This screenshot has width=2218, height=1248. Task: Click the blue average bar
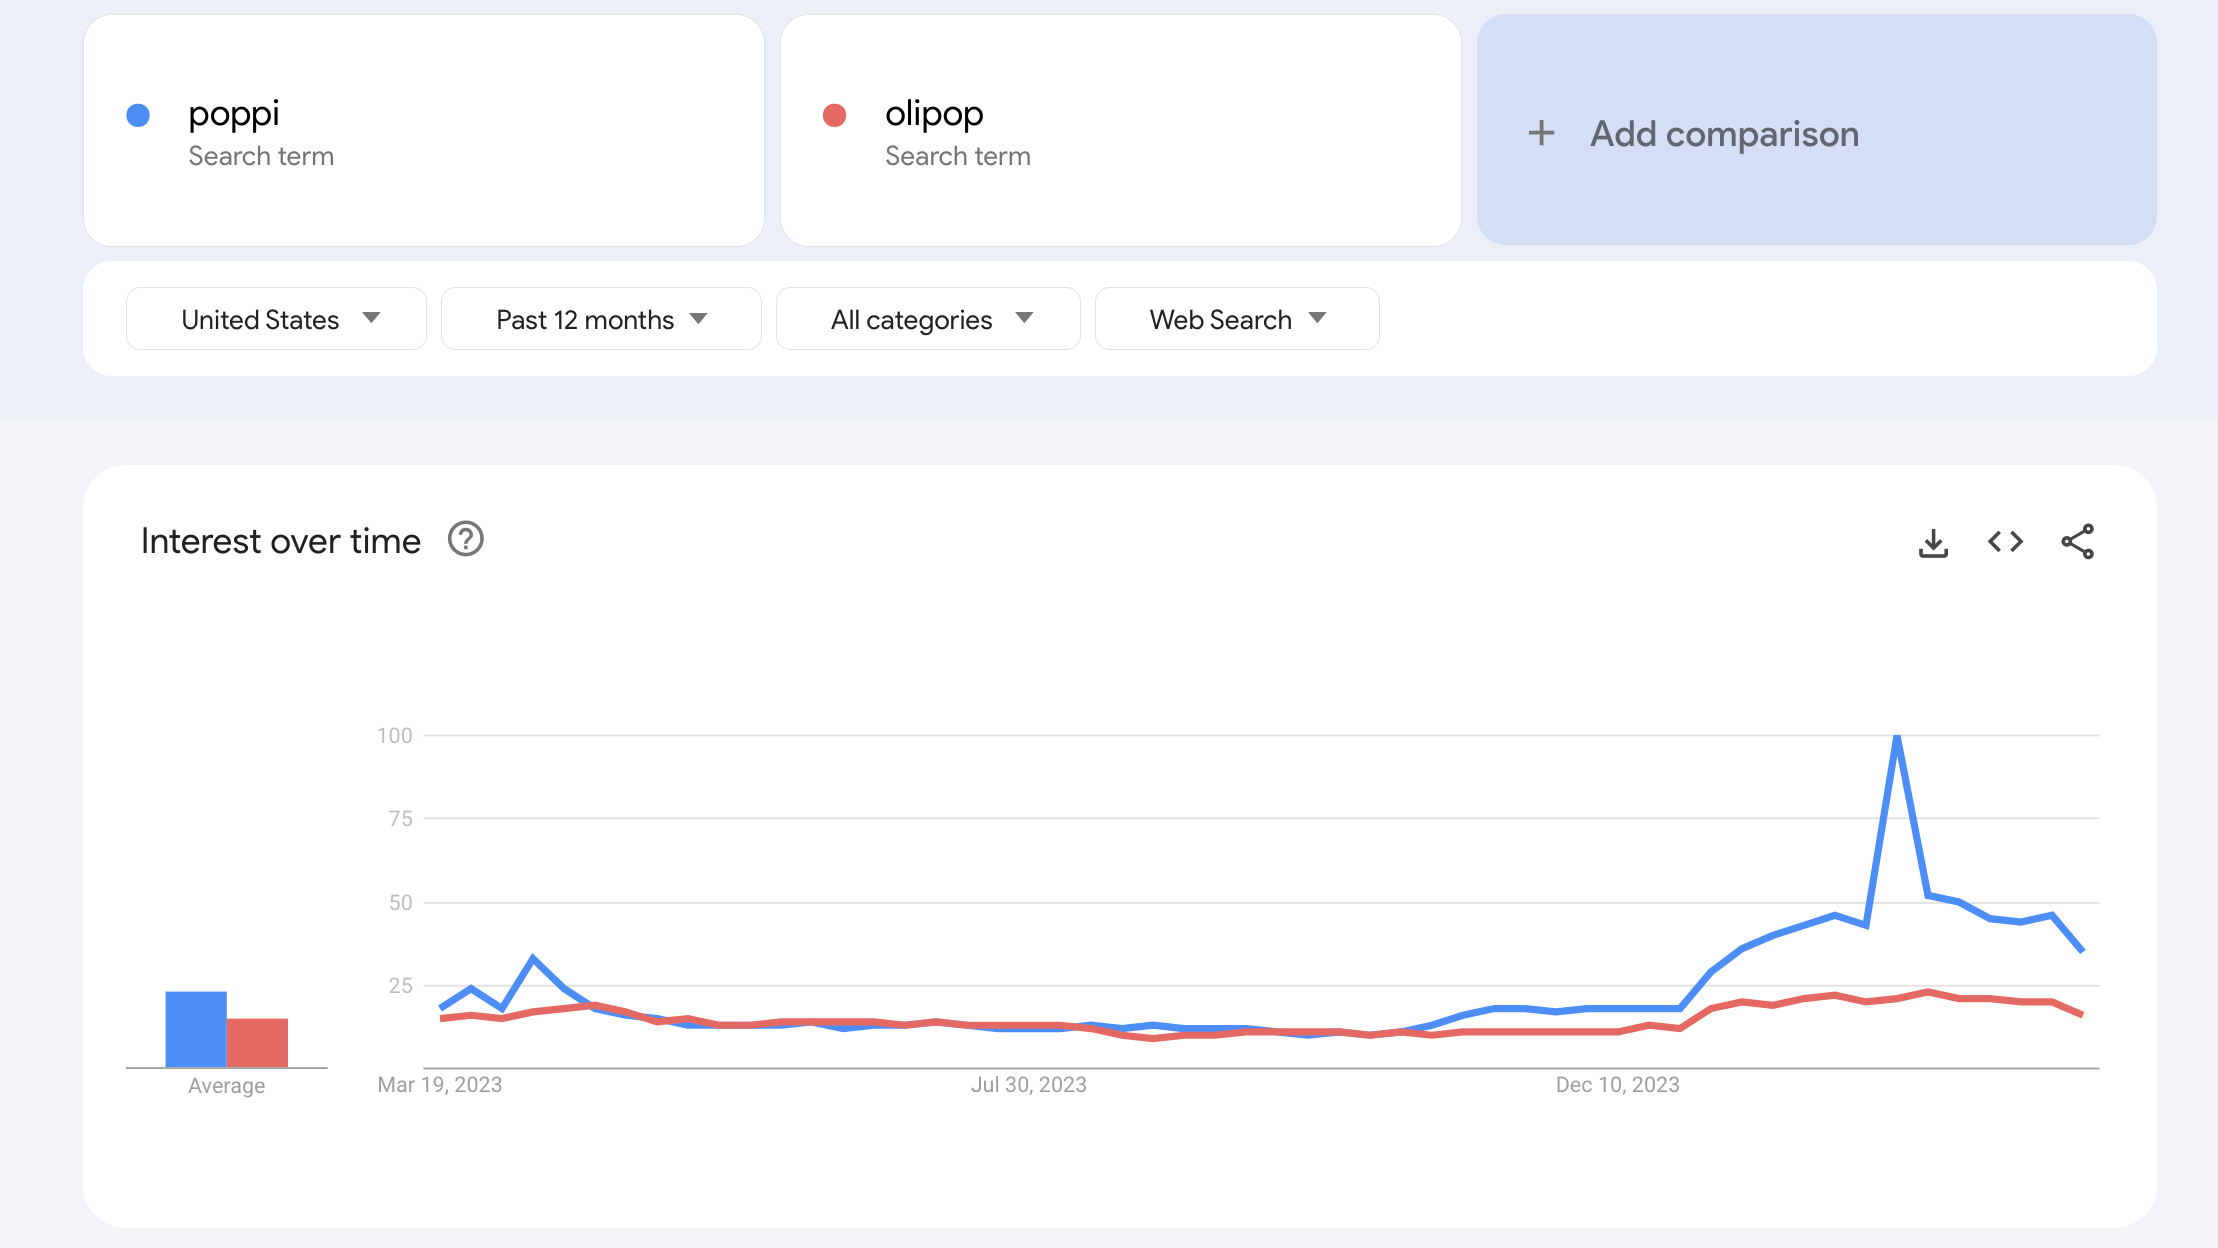[x=196, y=1029]
